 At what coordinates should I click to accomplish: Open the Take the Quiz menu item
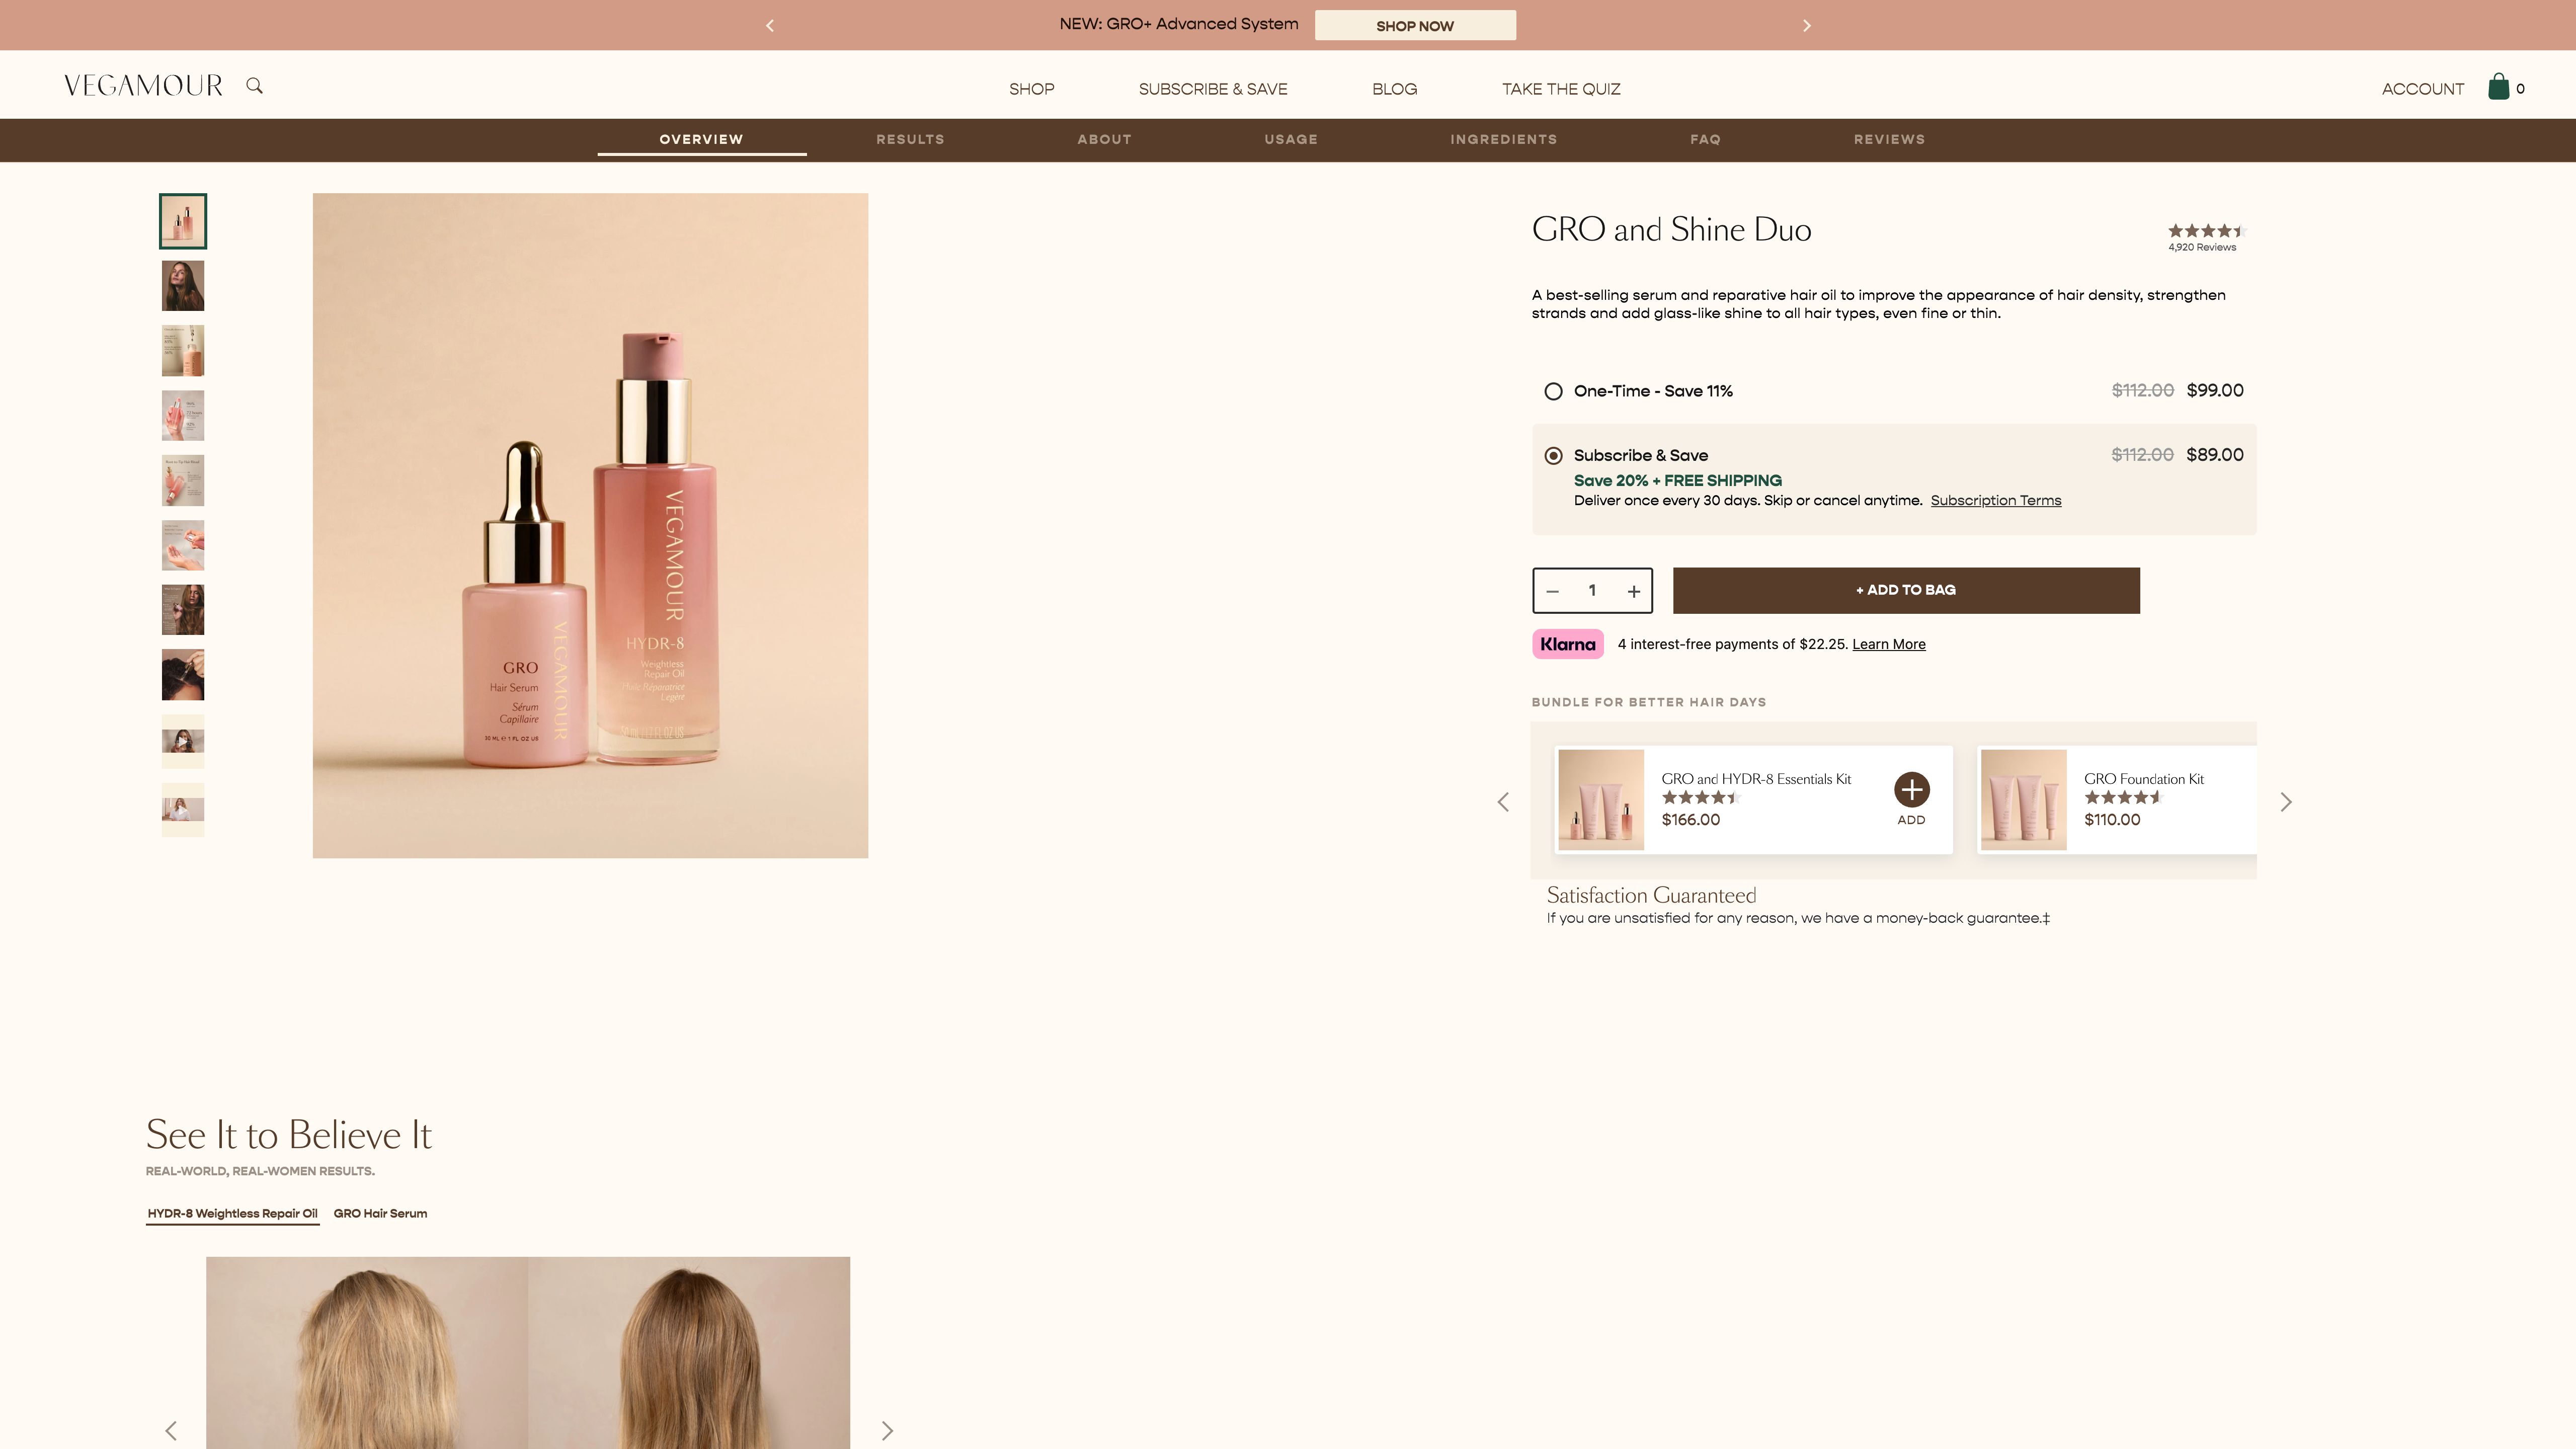[1561, 88]
